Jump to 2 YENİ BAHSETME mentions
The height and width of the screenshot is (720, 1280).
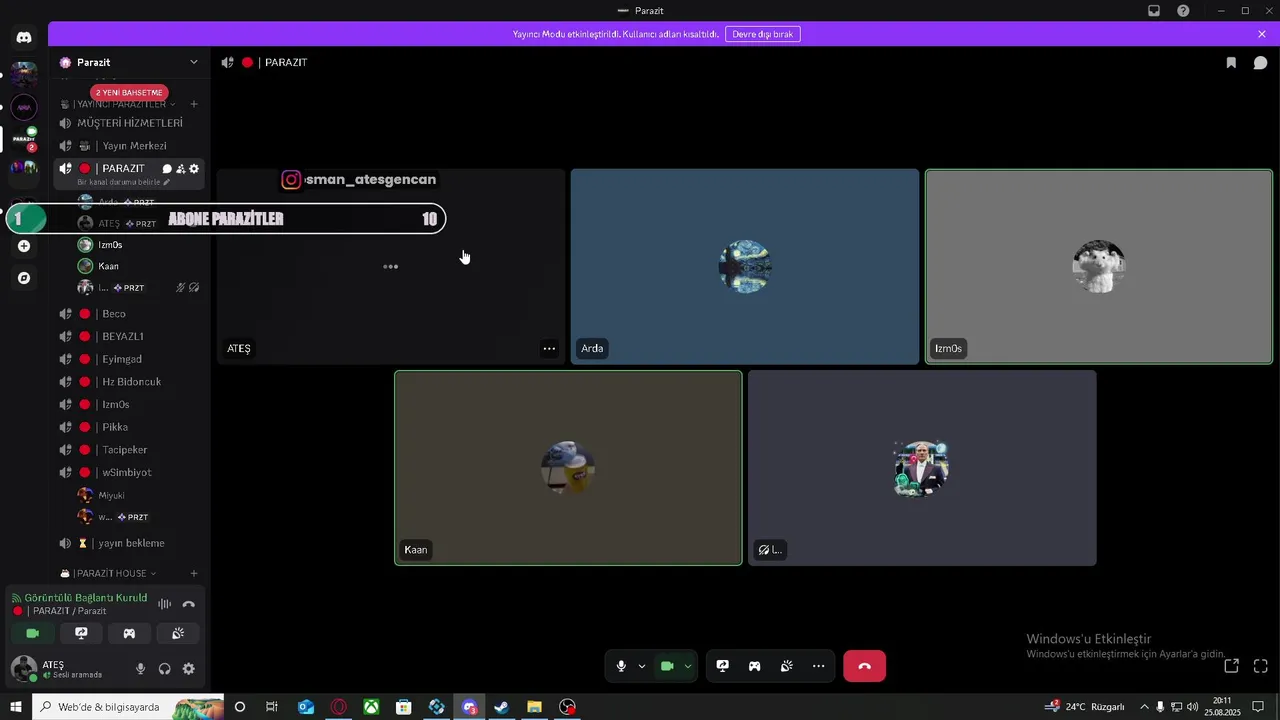tap(129, 92)
